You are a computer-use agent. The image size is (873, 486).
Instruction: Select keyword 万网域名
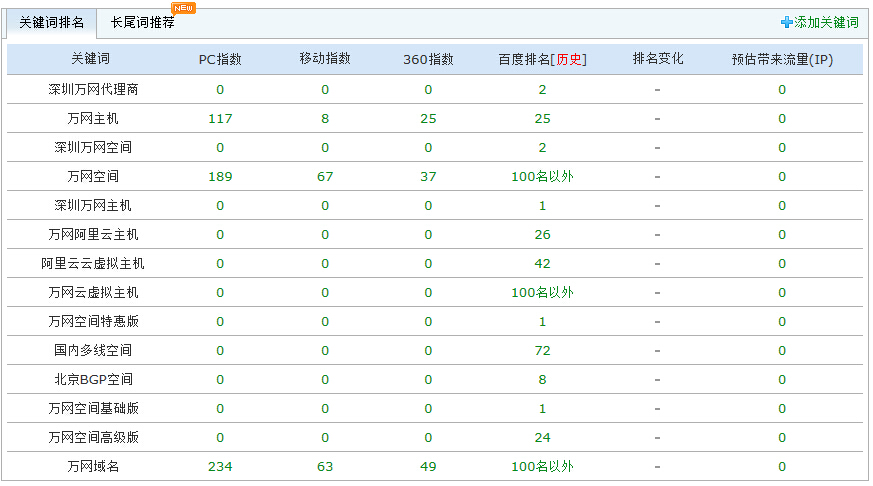[x=93, y=467]
